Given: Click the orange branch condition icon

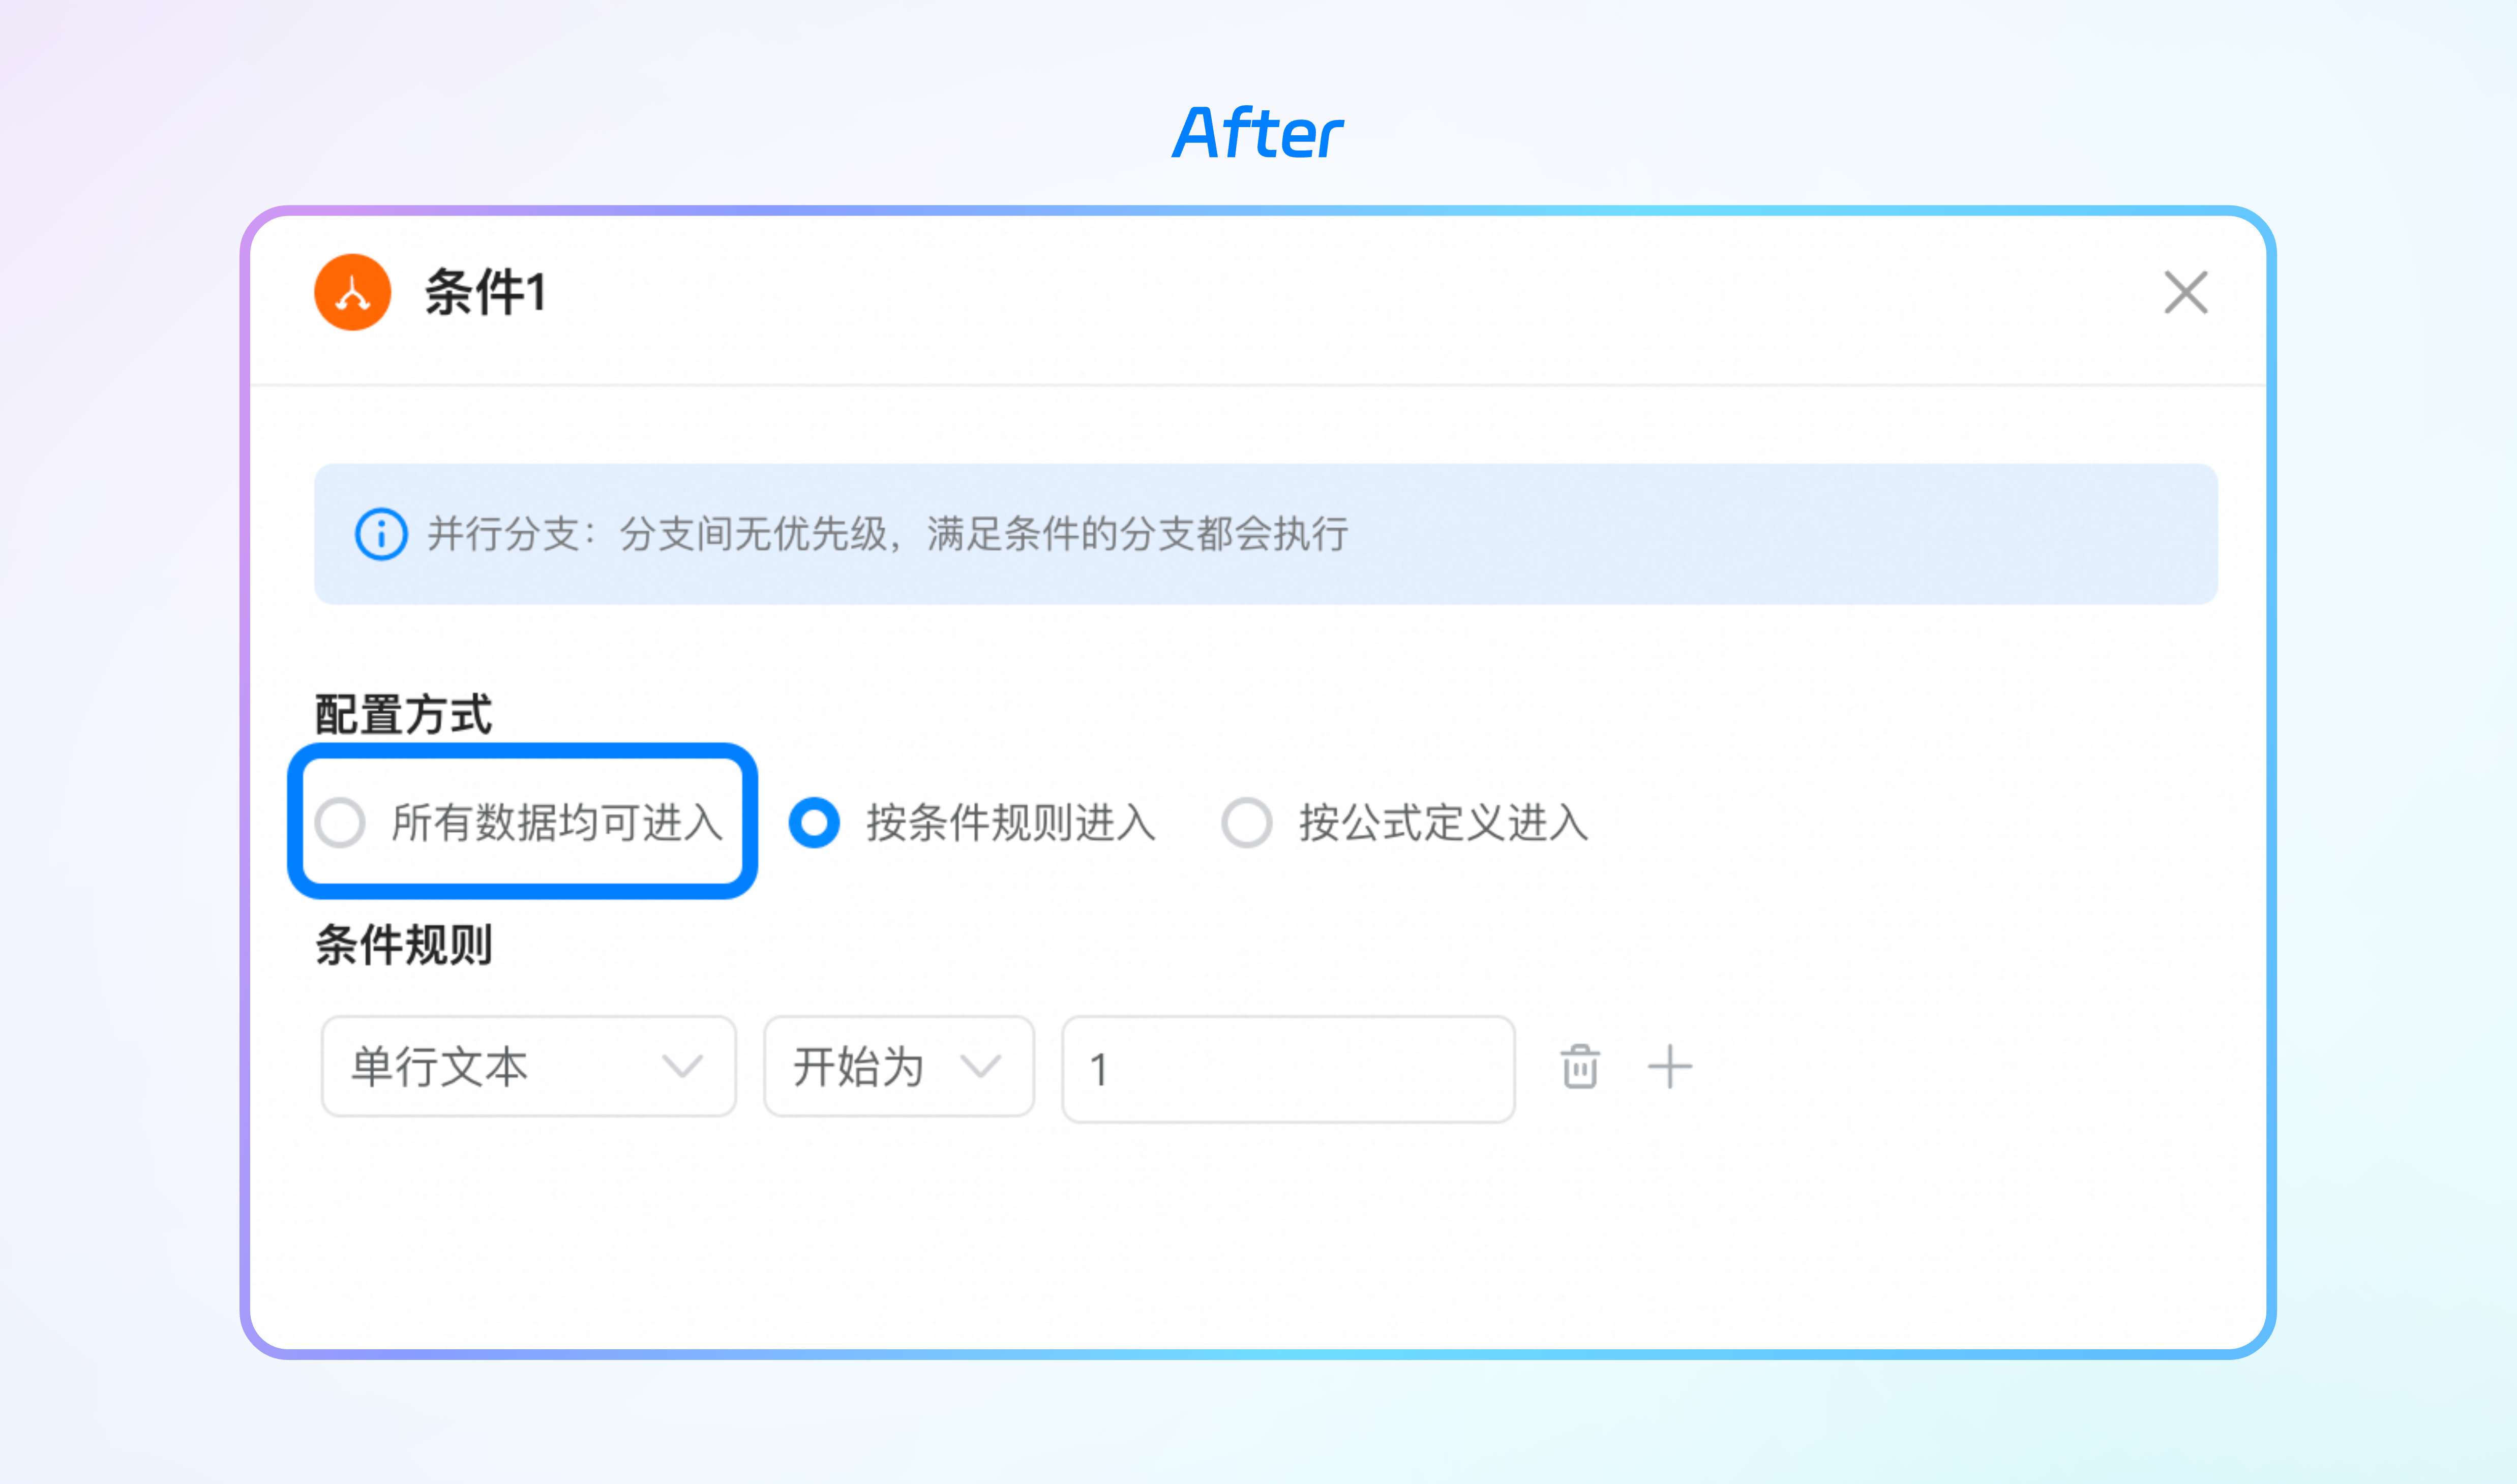Looking at the screenshot, I should pos(352,292).
